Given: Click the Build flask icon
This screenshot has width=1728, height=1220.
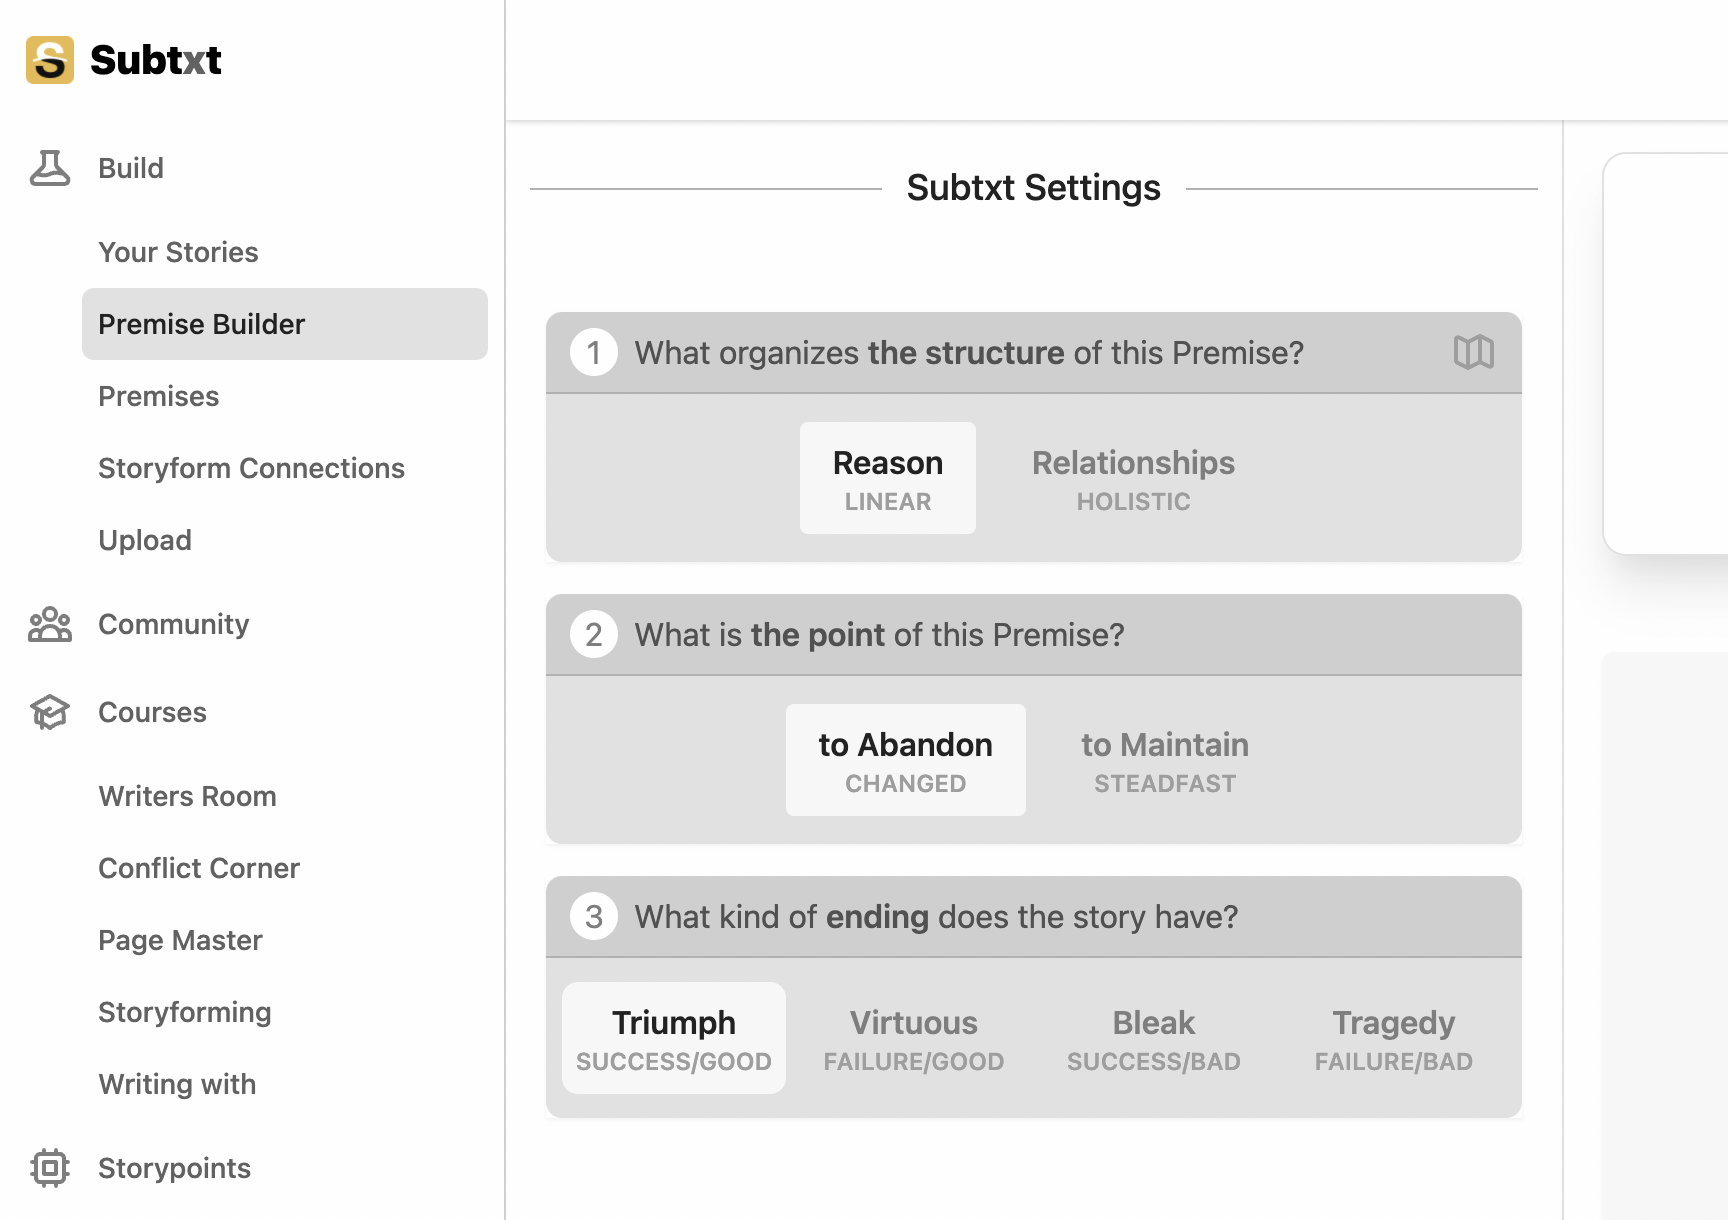Looking at the screenshot, I should point(50,168).
